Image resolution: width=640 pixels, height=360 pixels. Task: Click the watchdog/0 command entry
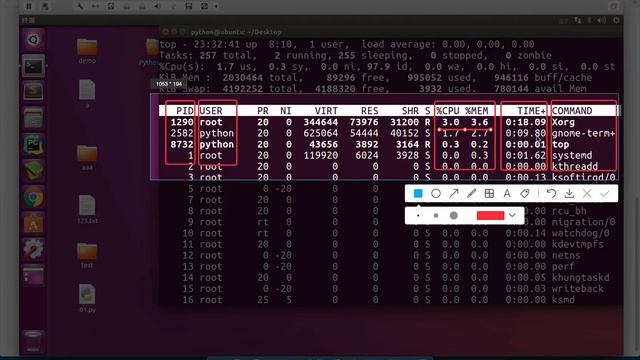click(580, 233)
